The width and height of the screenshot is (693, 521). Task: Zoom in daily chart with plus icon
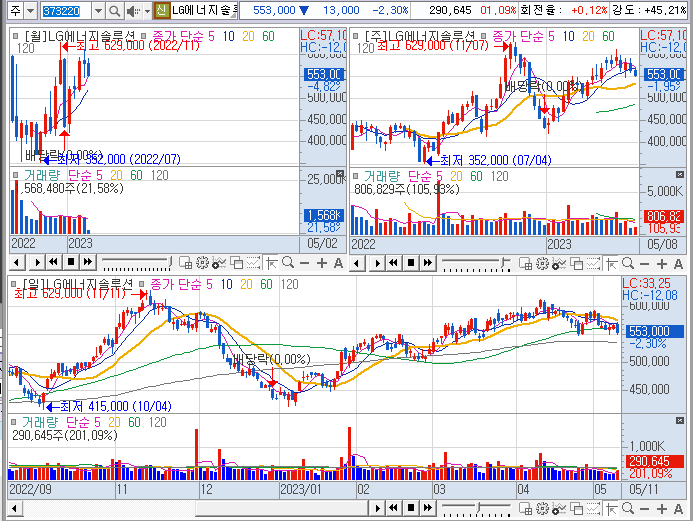pos(662,509)
